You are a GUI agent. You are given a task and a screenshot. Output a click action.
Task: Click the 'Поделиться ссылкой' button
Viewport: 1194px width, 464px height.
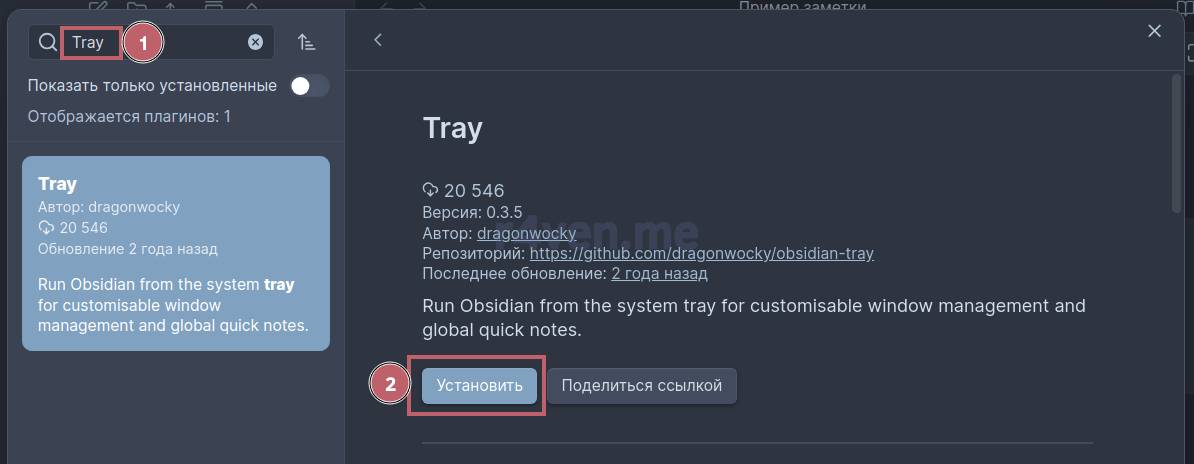point(641,386)
